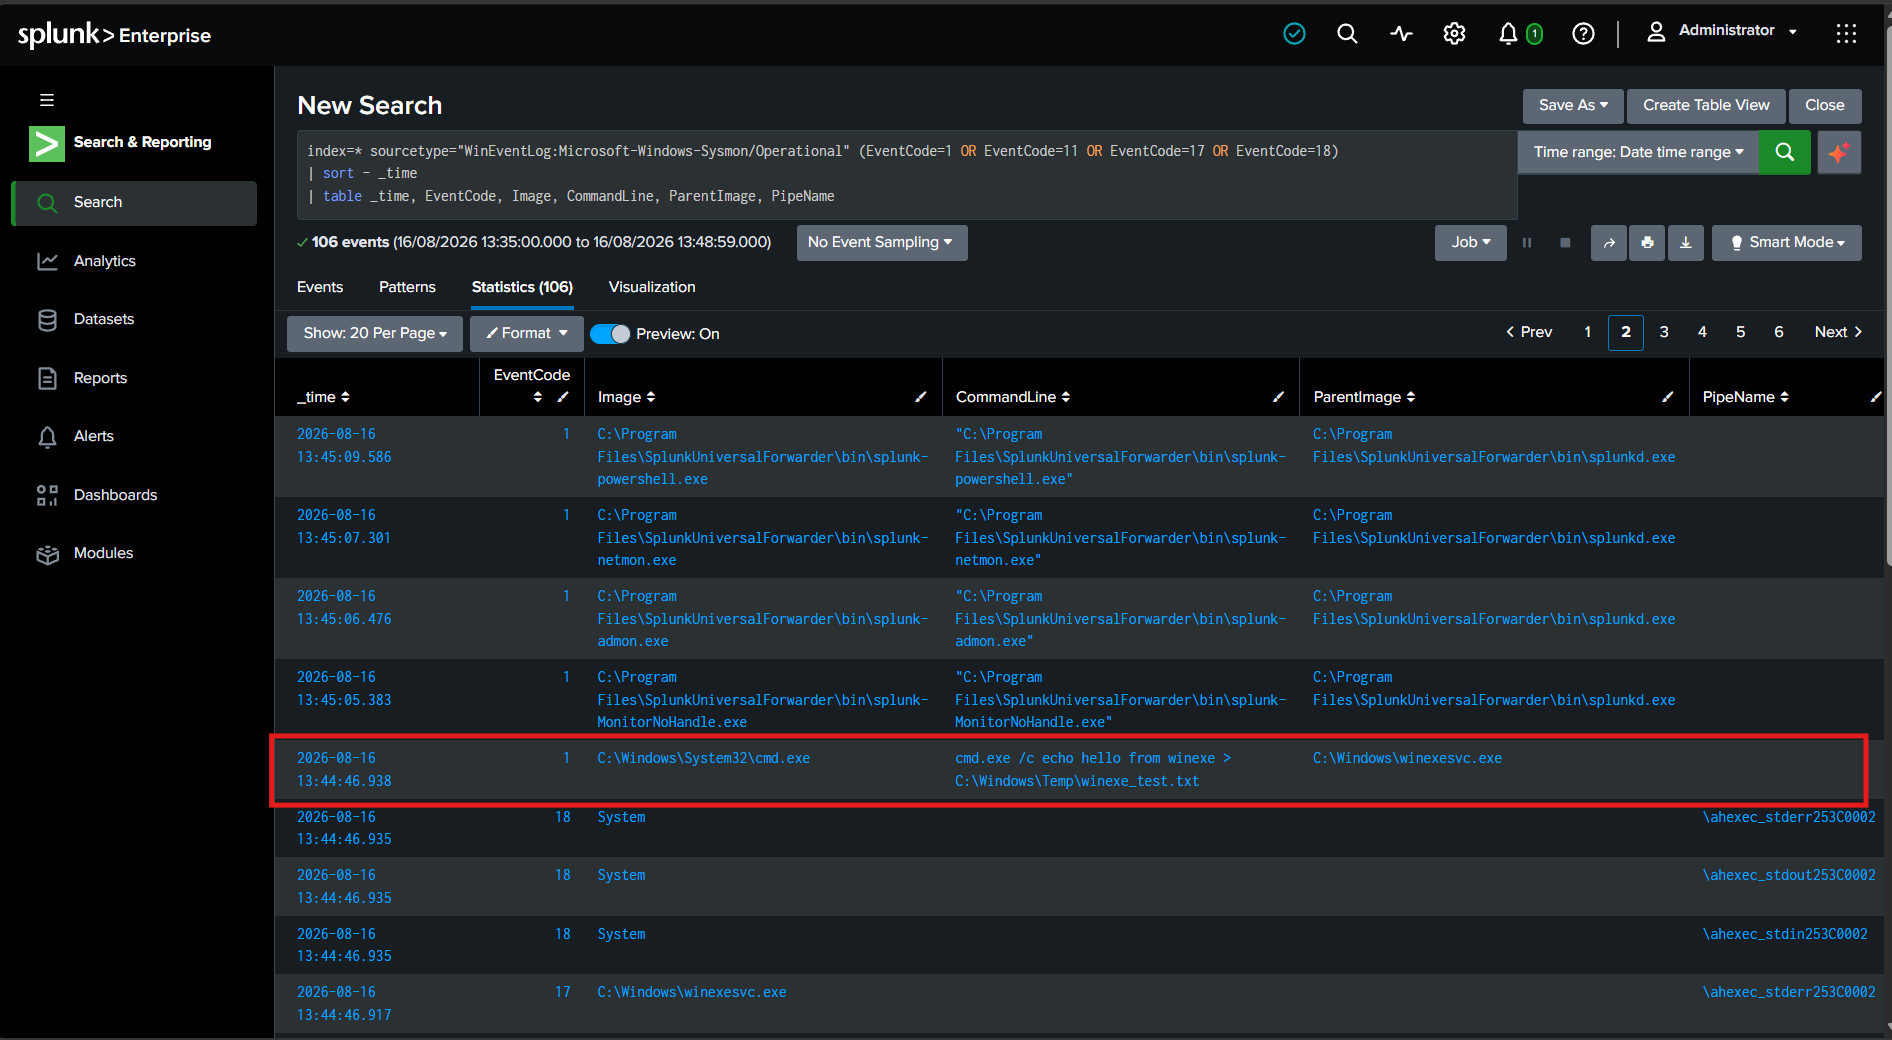
Task: Open the activity pulse icon
Action: [x=1401, y=34]
